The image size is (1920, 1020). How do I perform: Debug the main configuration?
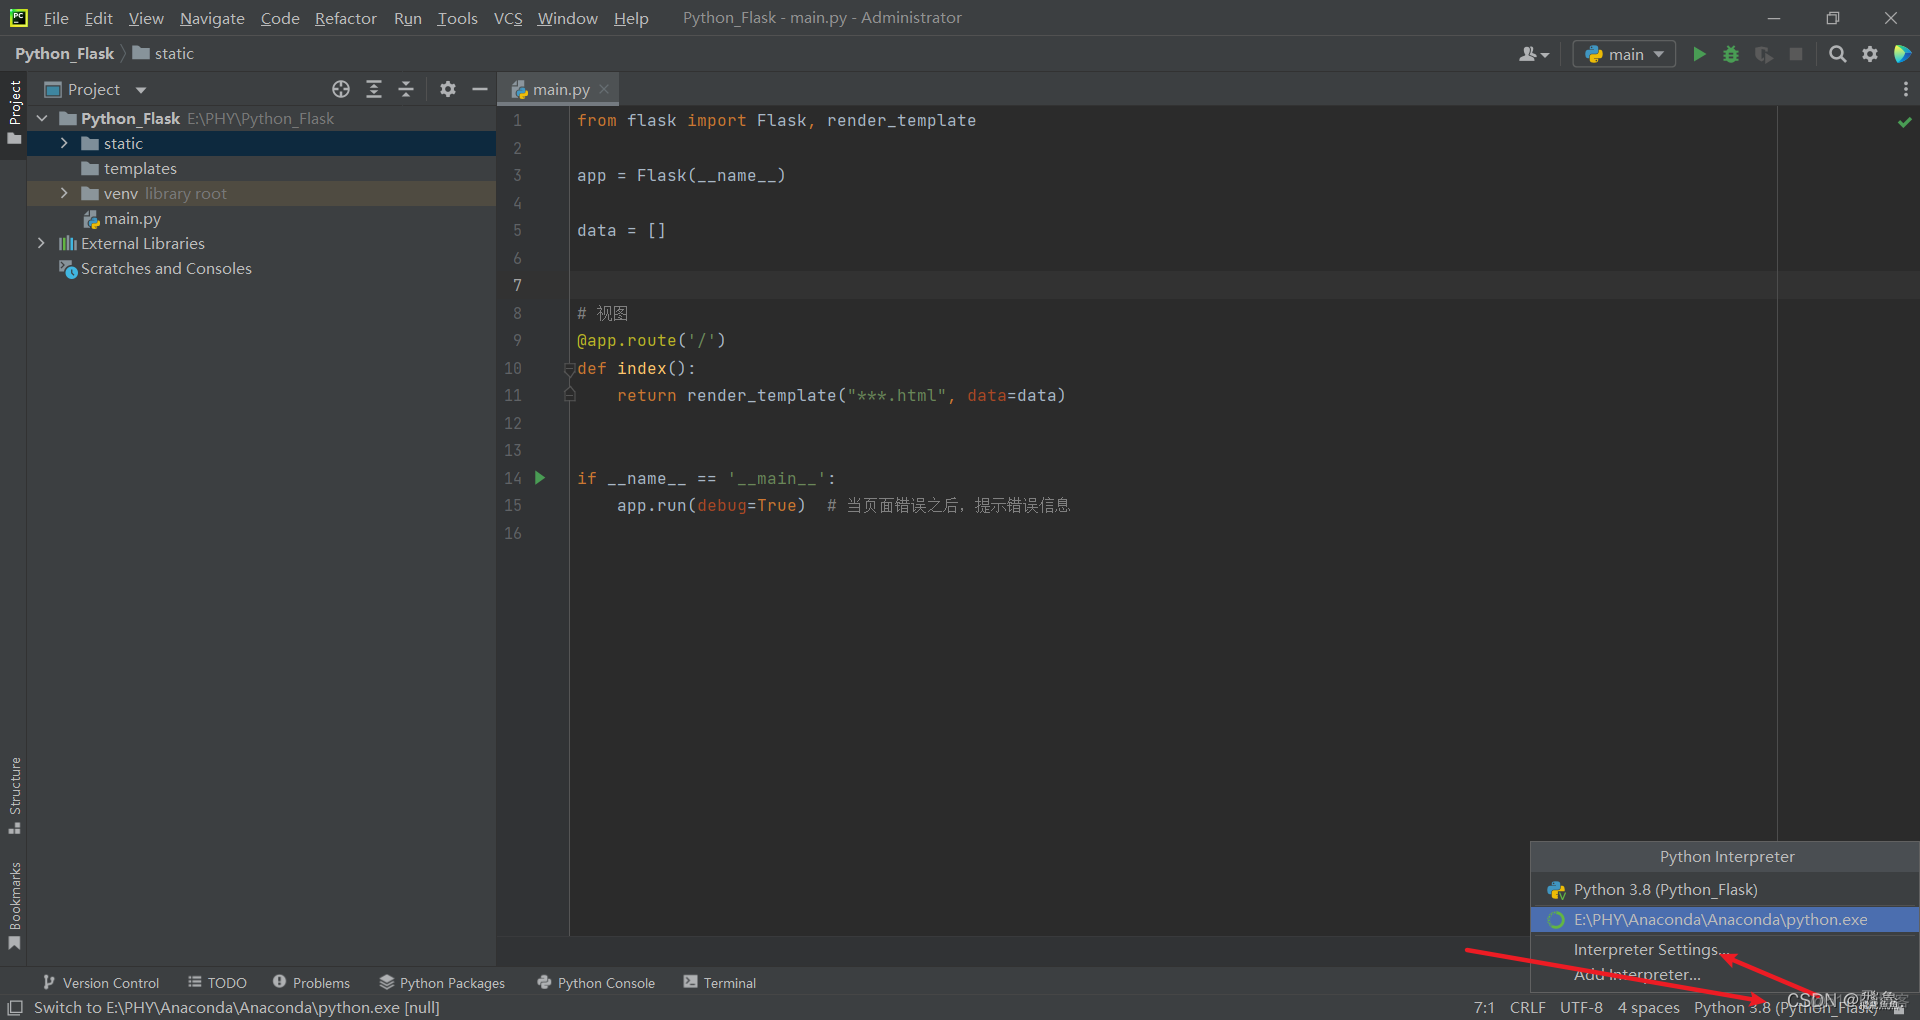pyautogui.click(x=1731, y=54)
